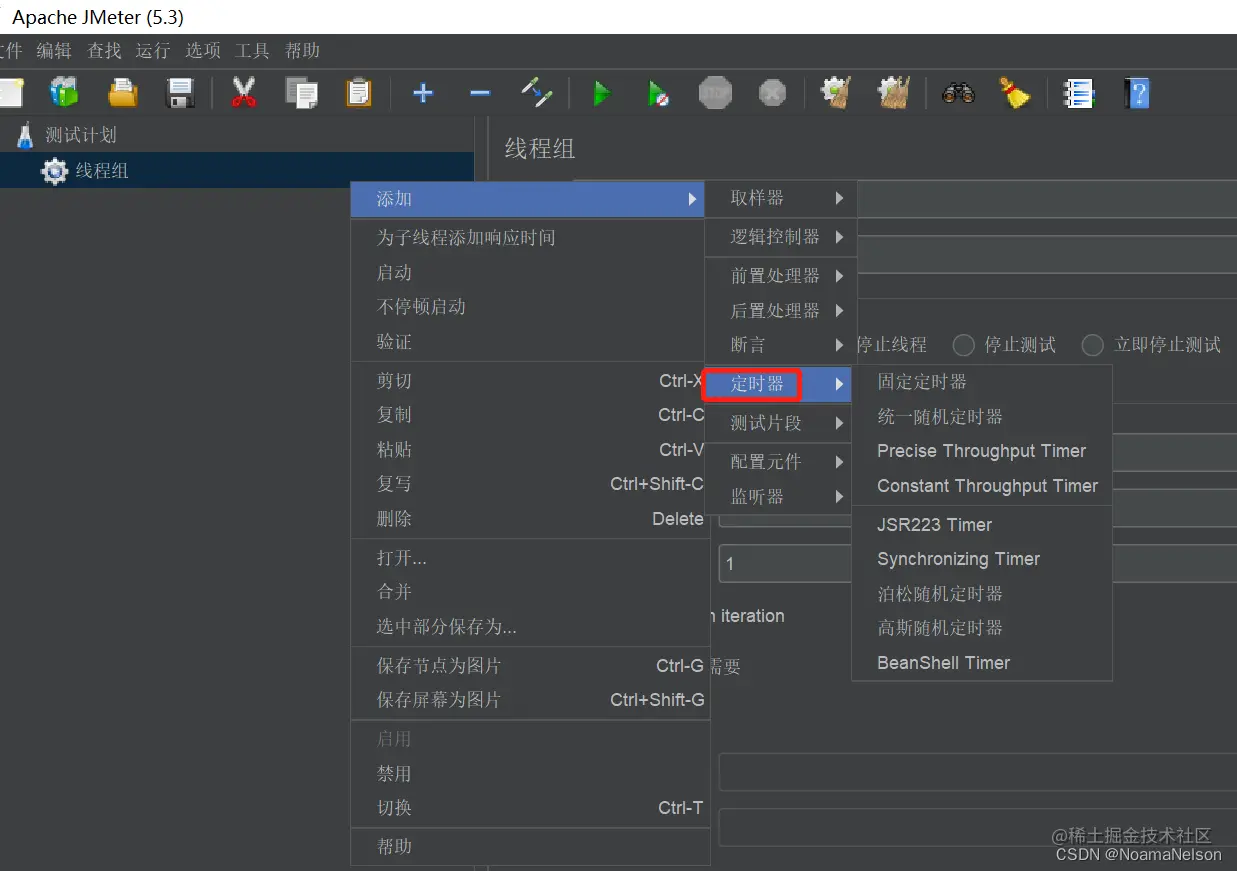Expand the 逻辑控制器 submenu
The image size is (1237, 871).
pyautogui.click(x=781, y=237)
